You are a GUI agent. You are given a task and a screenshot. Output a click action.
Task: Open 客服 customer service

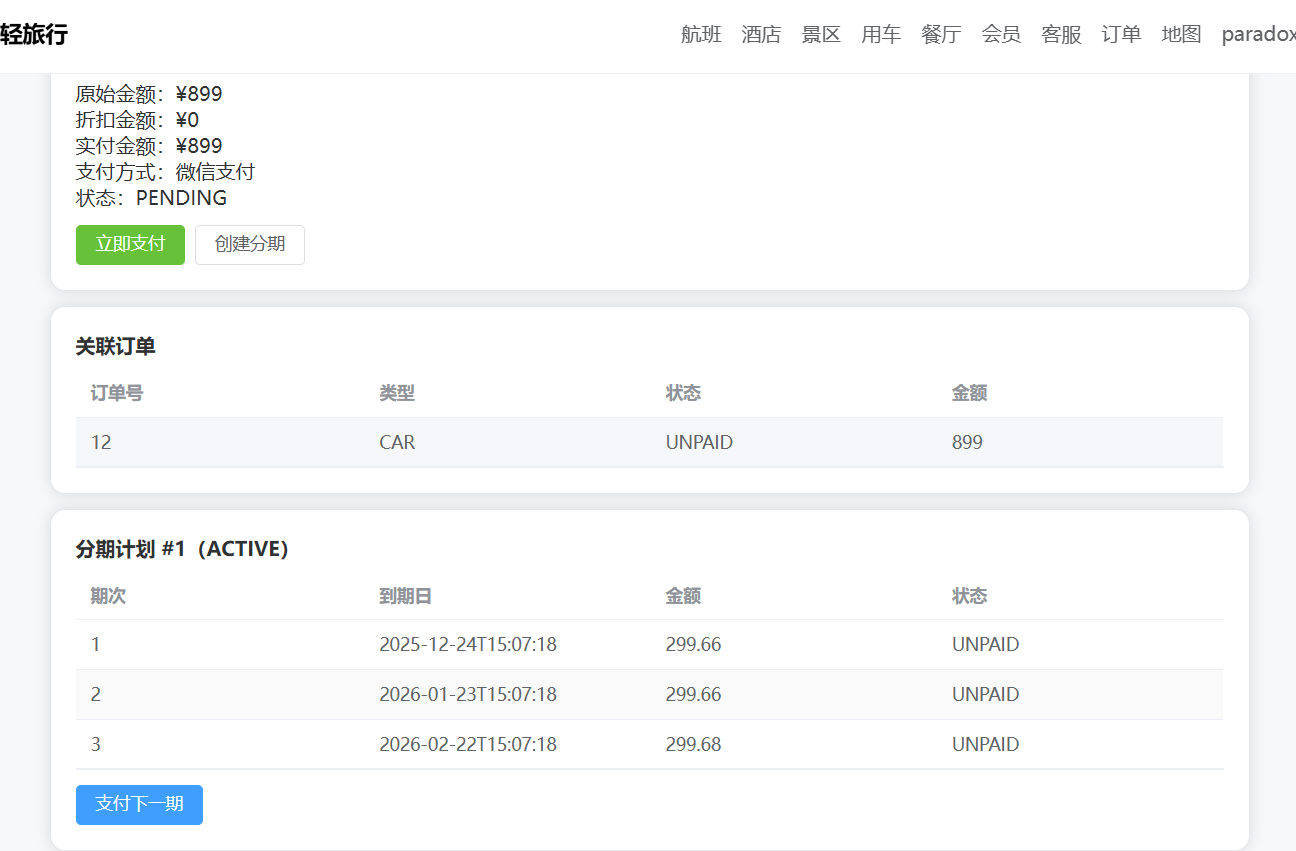coord(1061,35)
